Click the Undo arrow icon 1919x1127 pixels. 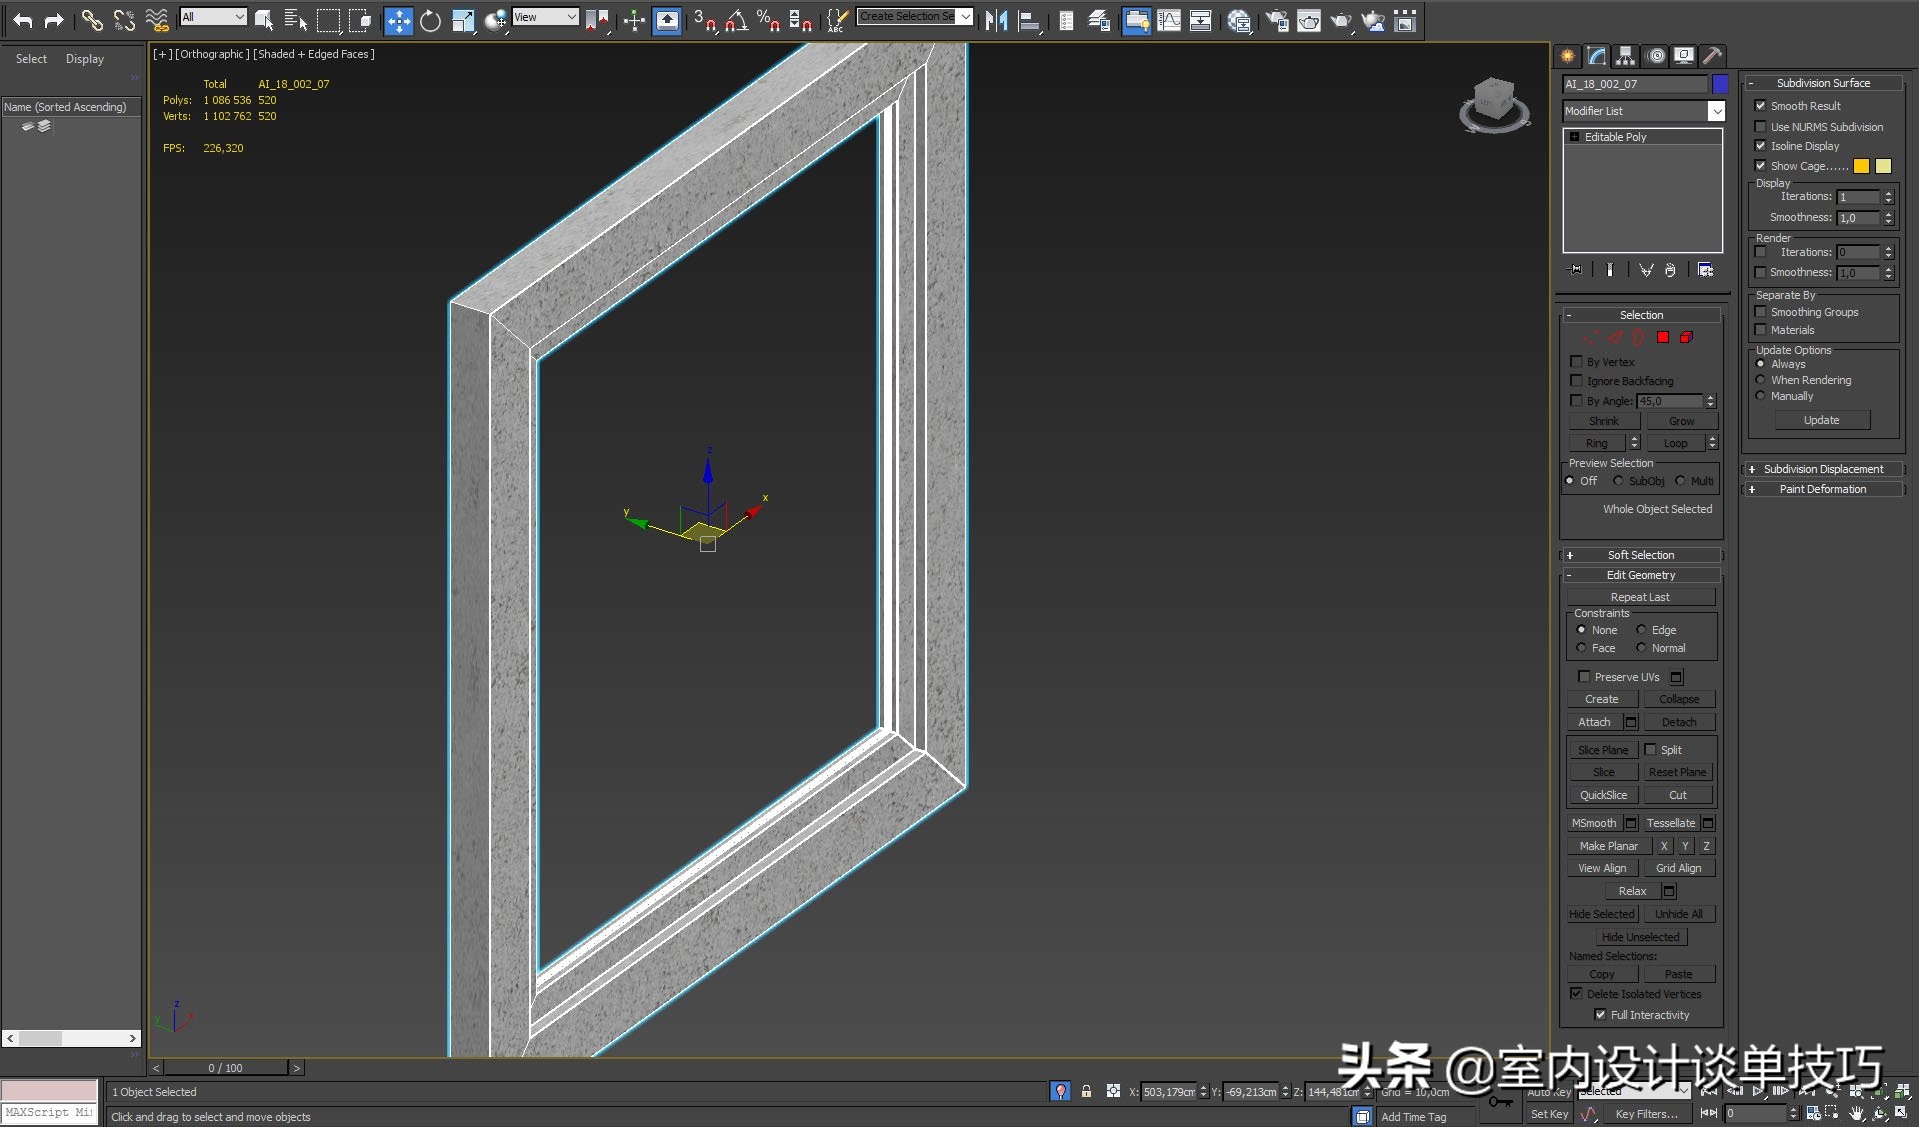coord(22,20)
